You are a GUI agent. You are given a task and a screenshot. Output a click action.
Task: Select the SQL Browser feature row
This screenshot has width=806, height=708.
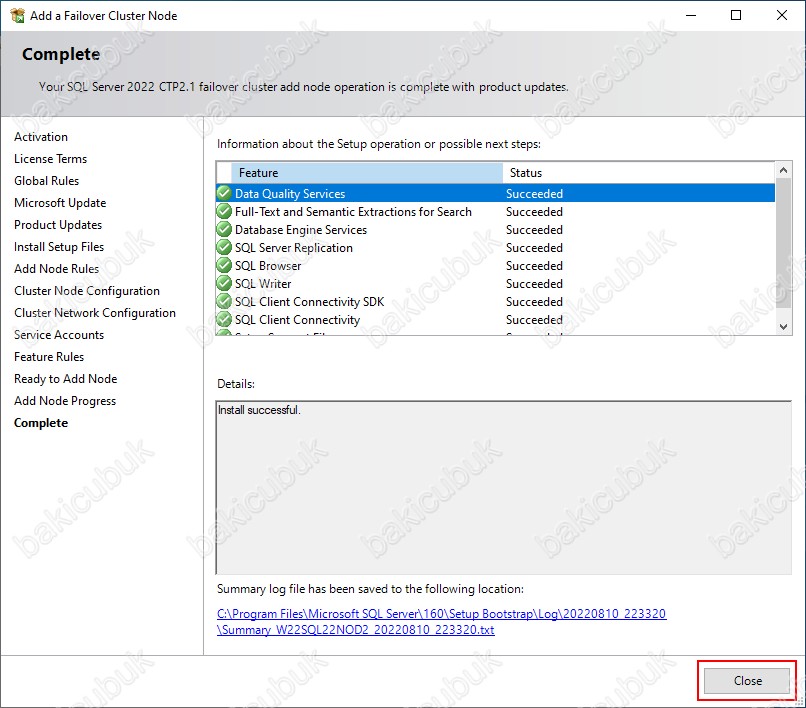pyautogui.click(x=496, y=265)
